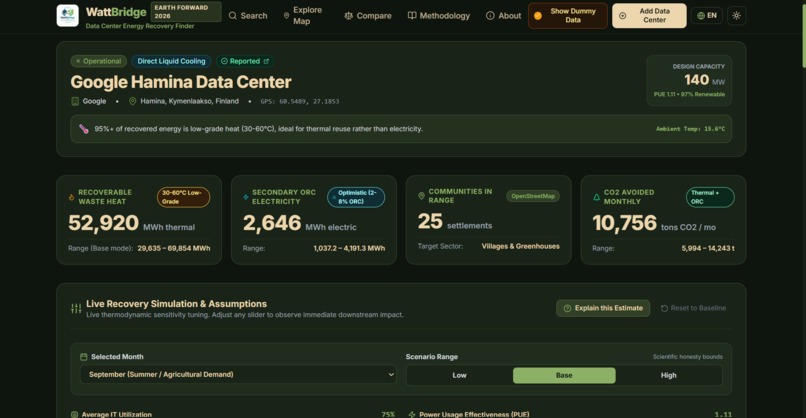Viewport: 806px width, 418px height.
Task: Select the Low scenario range
Action: (x=460, y=375)
